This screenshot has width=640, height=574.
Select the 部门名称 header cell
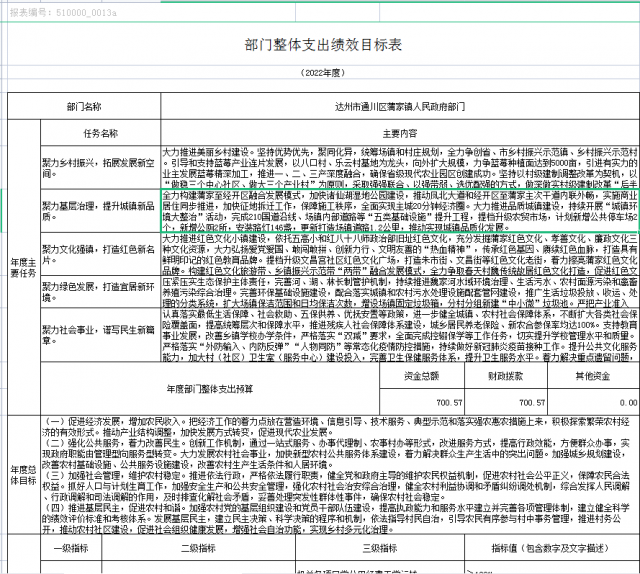pyautogui.click(x=84, y=107)
